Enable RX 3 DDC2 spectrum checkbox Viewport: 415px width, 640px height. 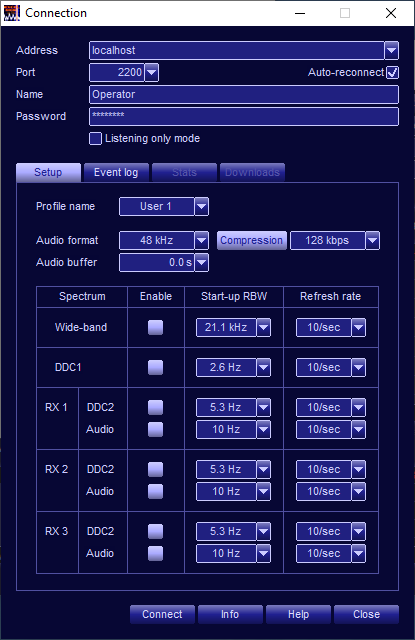pyautogui.click(x=155, y=531)
